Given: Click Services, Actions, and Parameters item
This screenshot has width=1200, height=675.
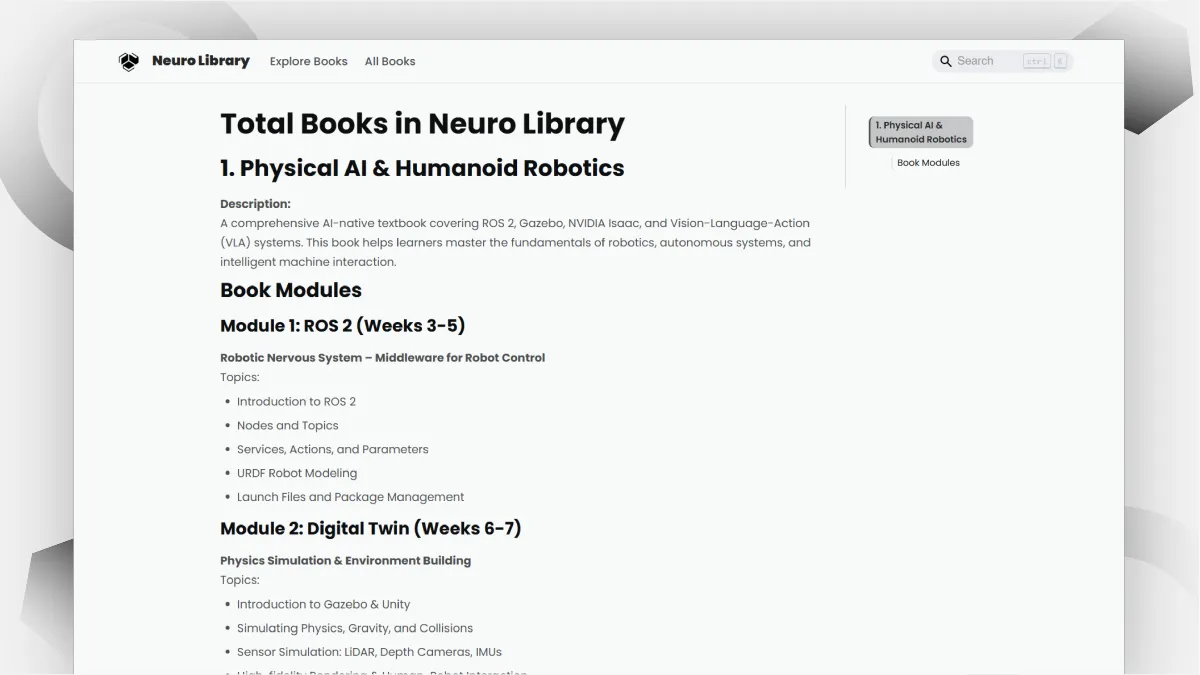Looking at the screenshot, I should point(332,450).
